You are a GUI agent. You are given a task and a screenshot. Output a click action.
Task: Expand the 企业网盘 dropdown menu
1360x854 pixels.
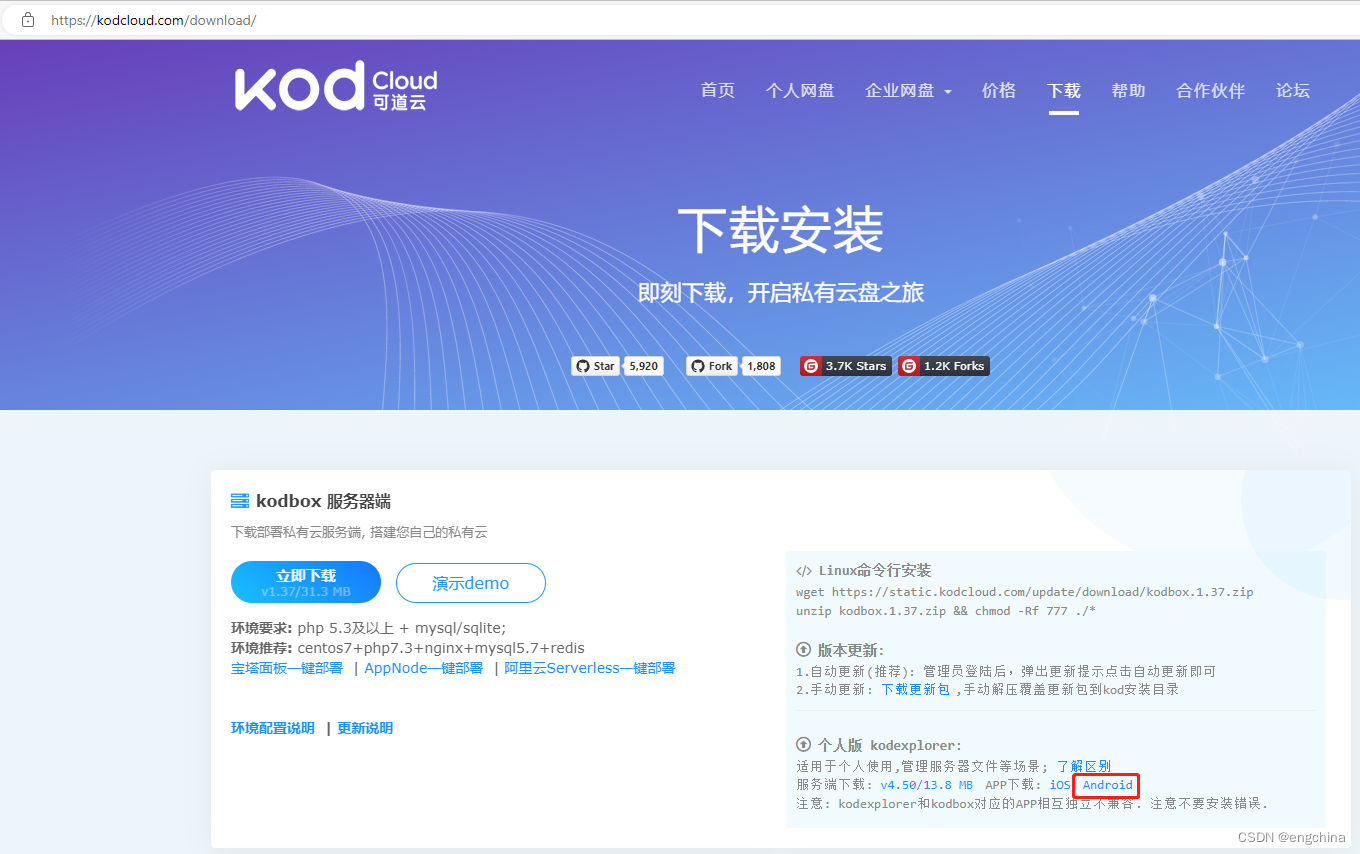pyautogui.click(x=908, y=90)
